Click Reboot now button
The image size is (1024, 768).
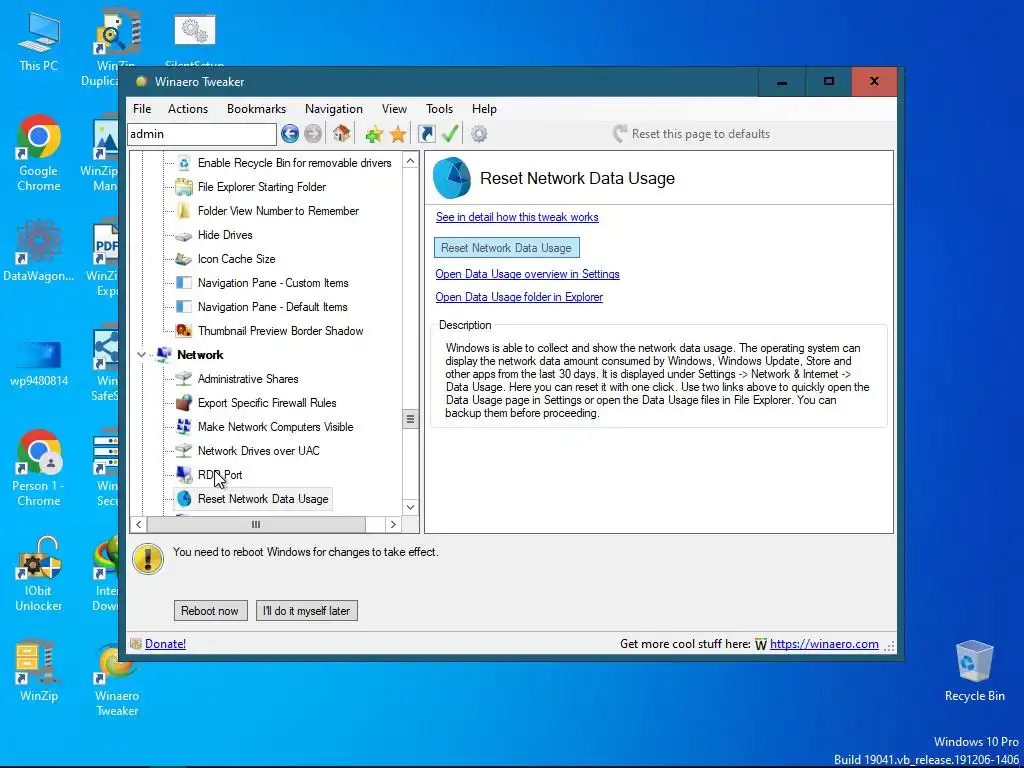point(210,611)
